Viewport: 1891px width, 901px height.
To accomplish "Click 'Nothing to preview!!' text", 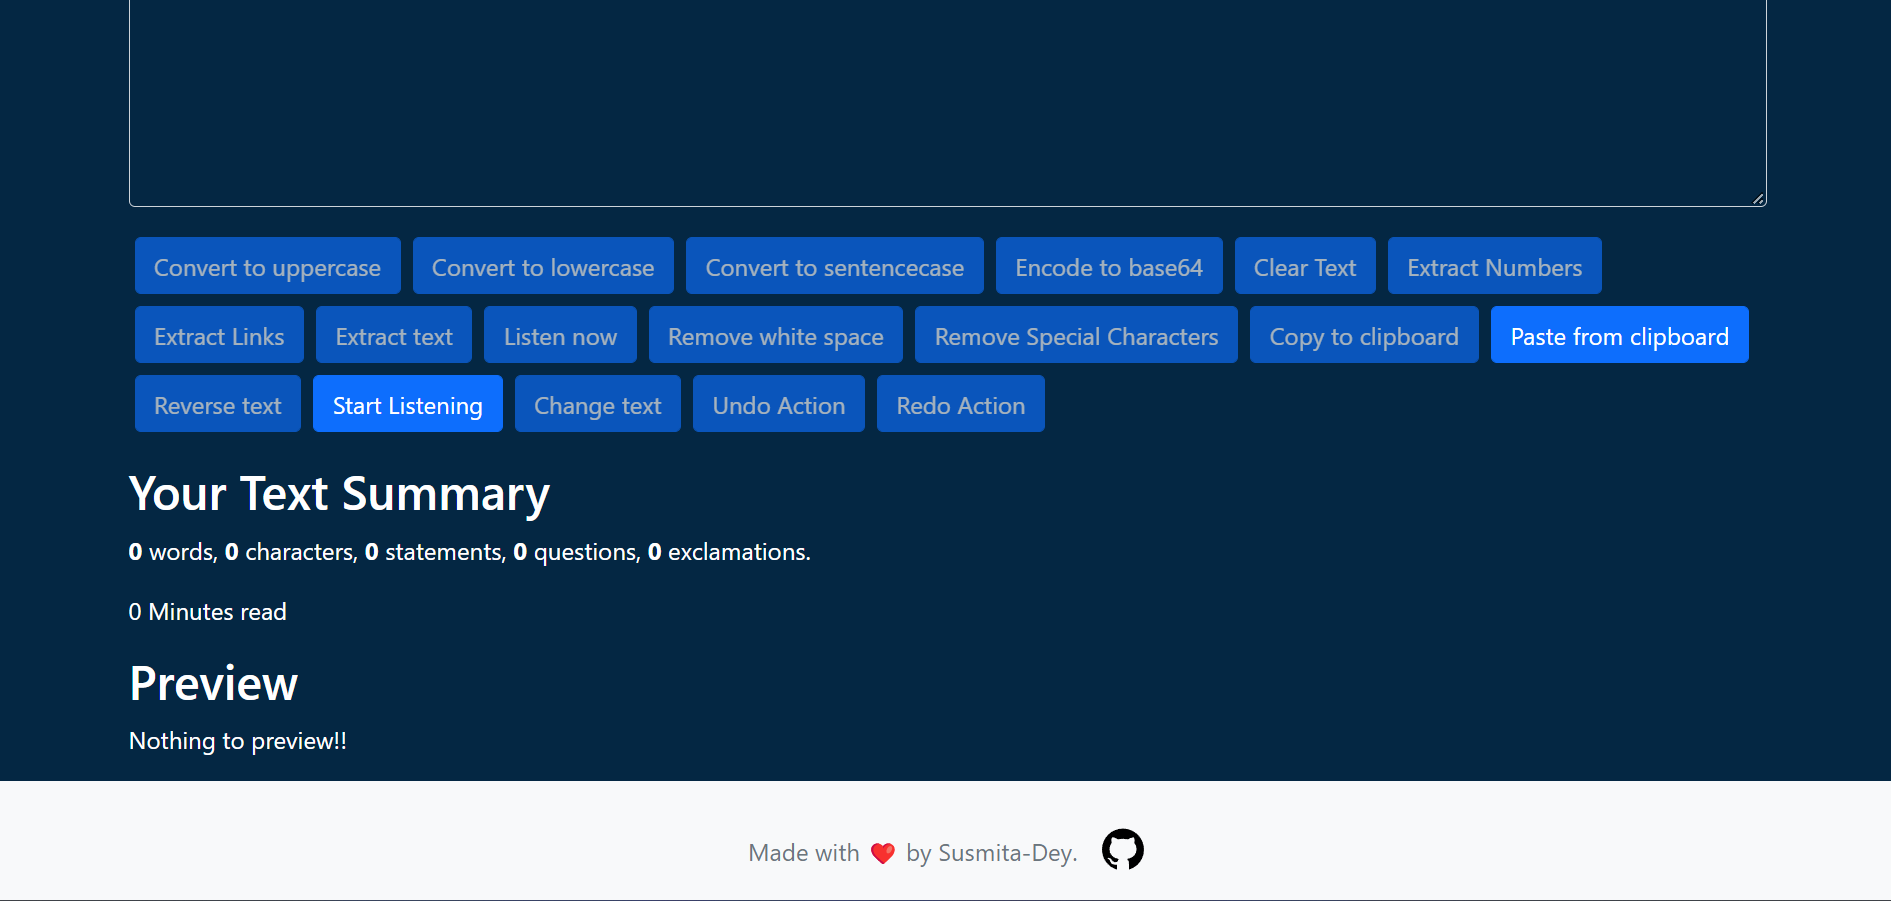I will [x=238, y=741].
